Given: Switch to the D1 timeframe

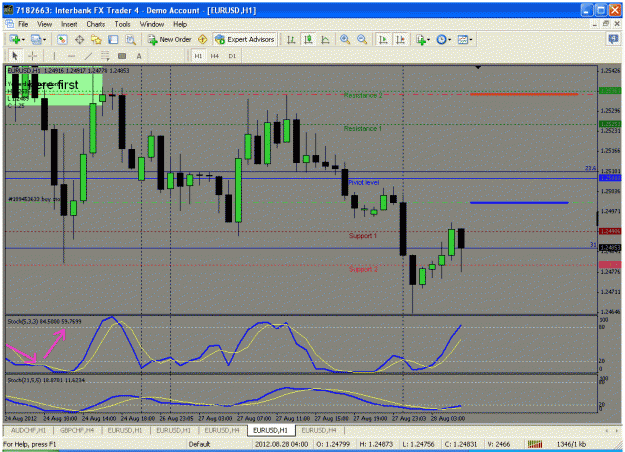Looking at the screenshot, I should [232, 56].
